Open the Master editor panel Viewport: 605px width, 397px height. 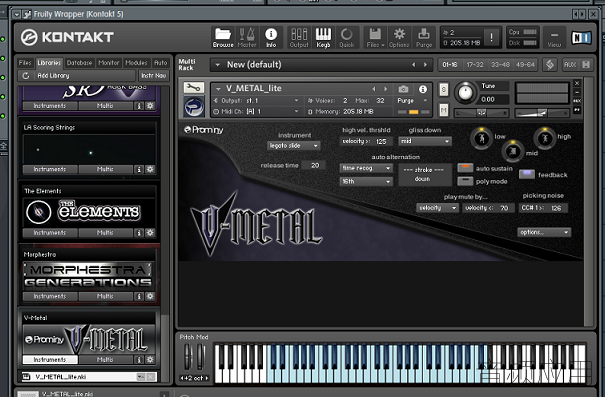click(x=247, y=37)
